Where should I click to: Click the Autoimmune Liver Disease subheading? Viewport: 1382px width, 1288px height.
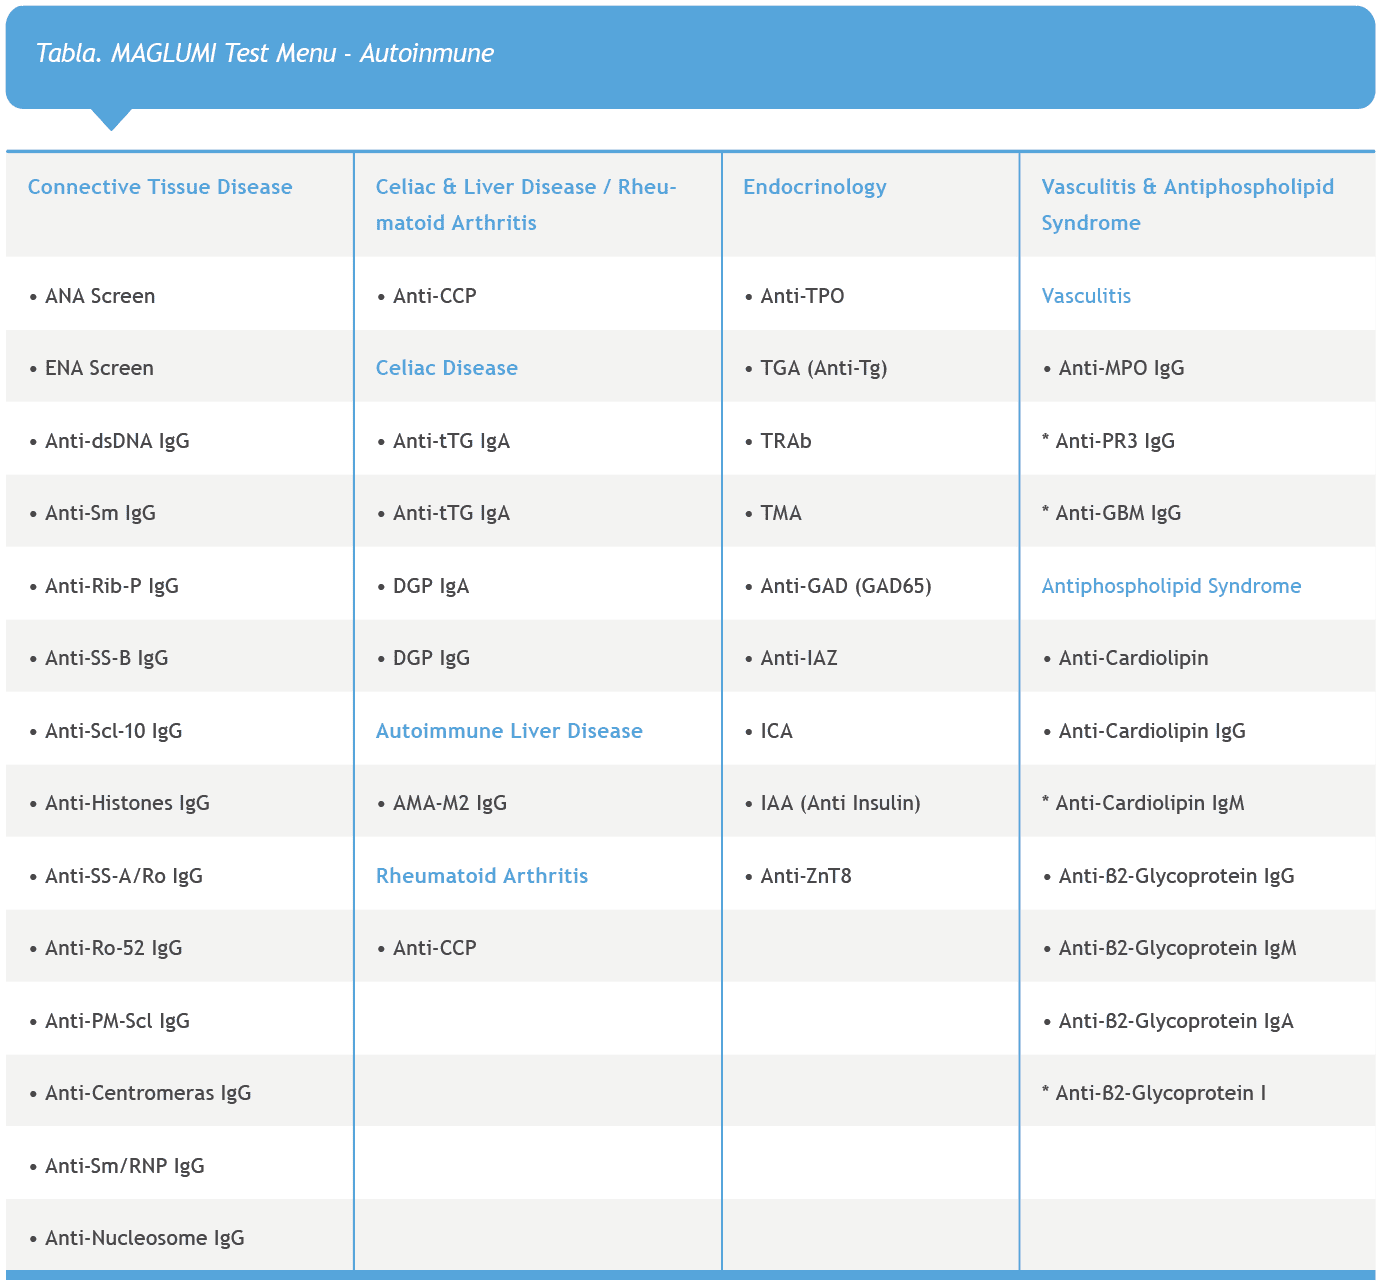tap(509, 731)
